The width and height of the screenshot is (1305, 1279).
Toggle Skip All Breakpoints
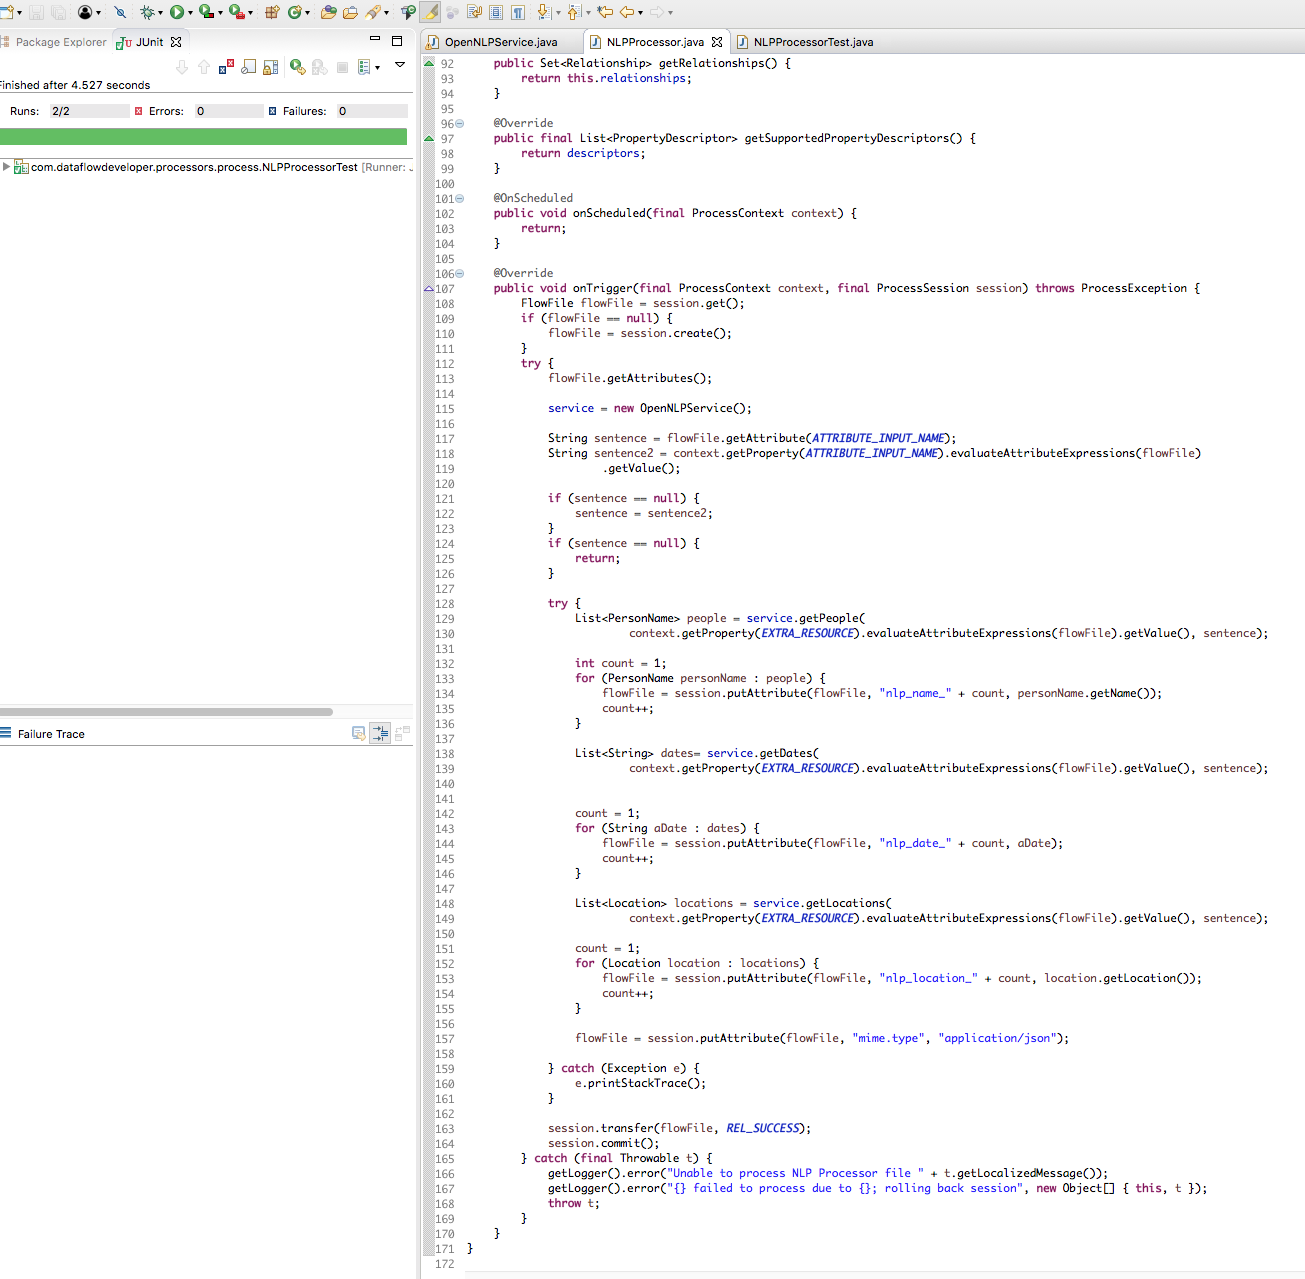click(x=120, y=11)
